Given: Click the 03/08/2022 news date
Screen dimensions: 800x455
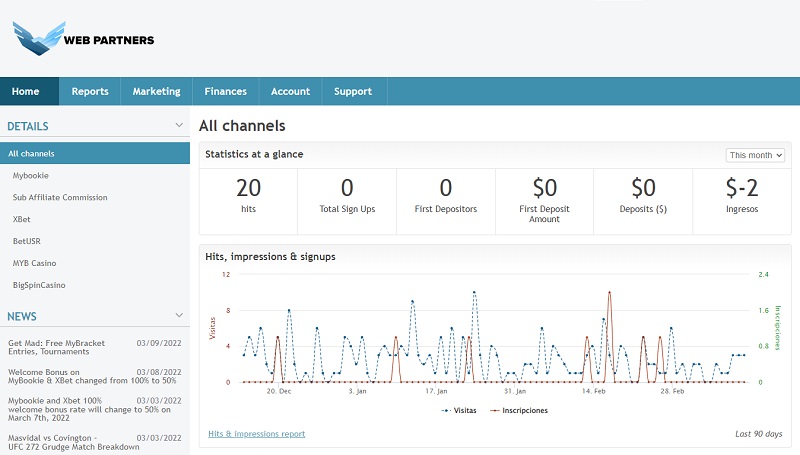Looking at the screenshot, I should pos(159,372).
